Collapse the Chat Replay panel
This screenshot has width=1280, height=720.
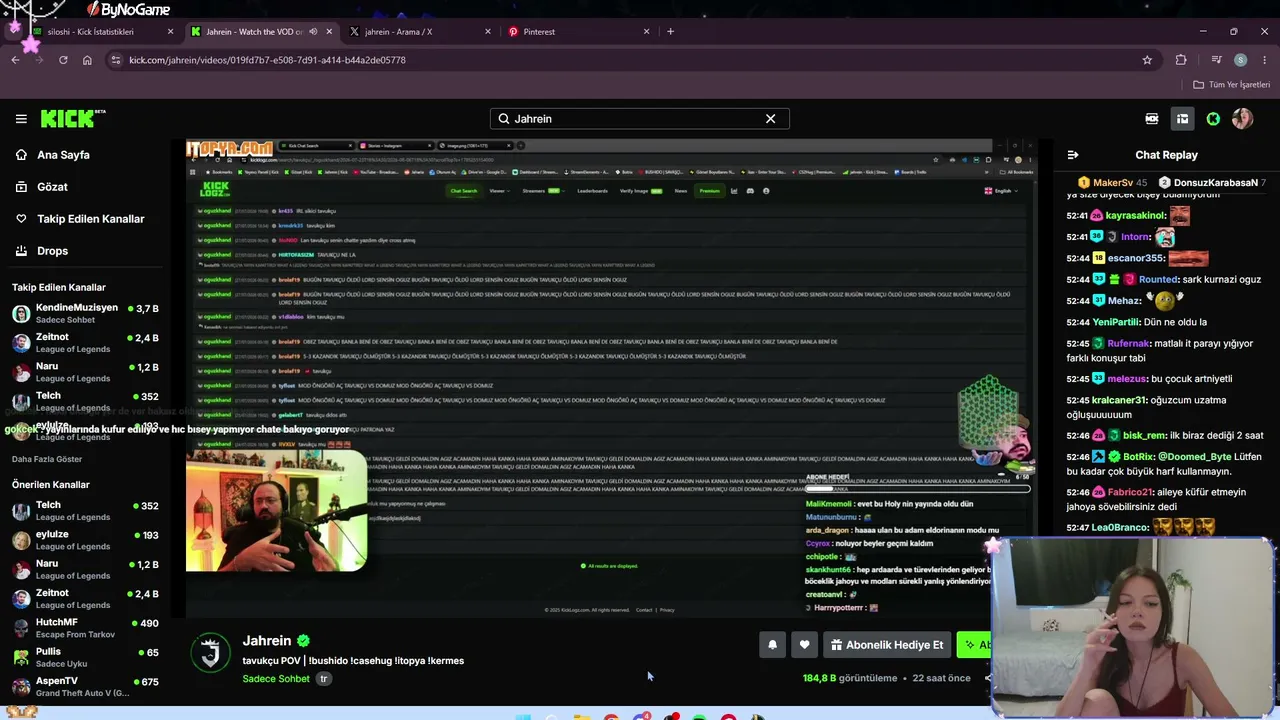[1073, 155]
